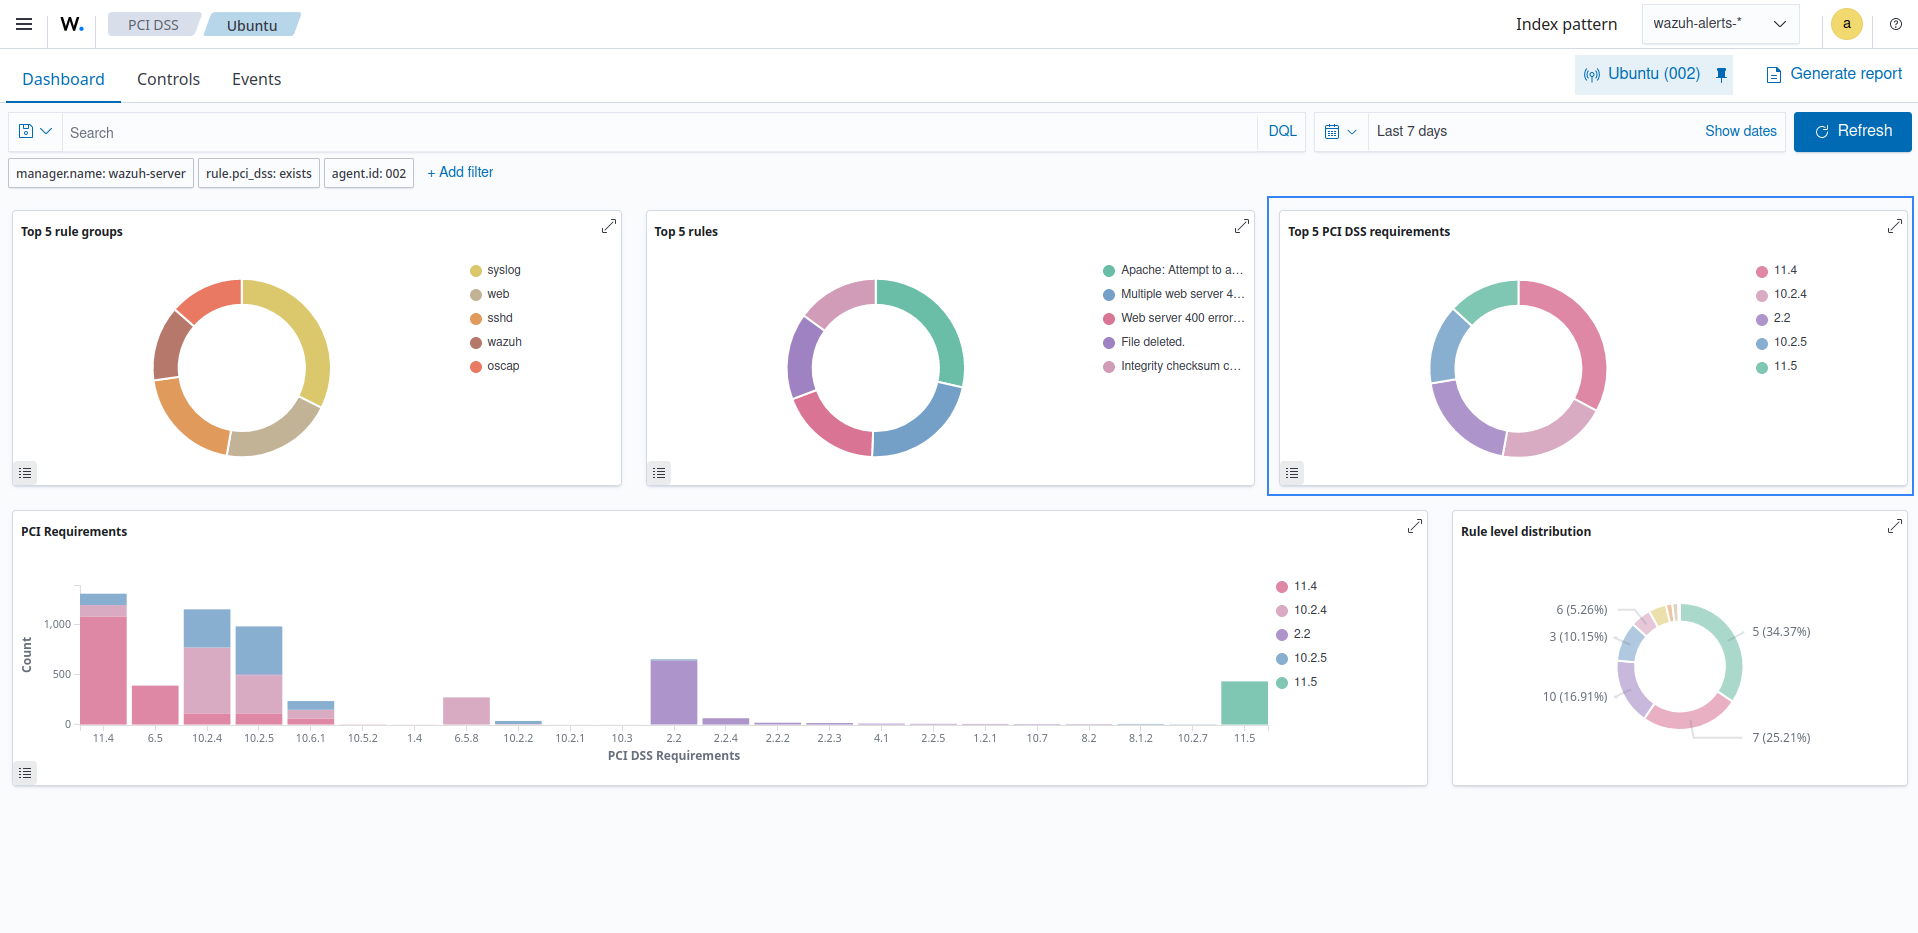Open the saved queries disk icon
This screenshot has height=933, width=1918.
point(23,131)
